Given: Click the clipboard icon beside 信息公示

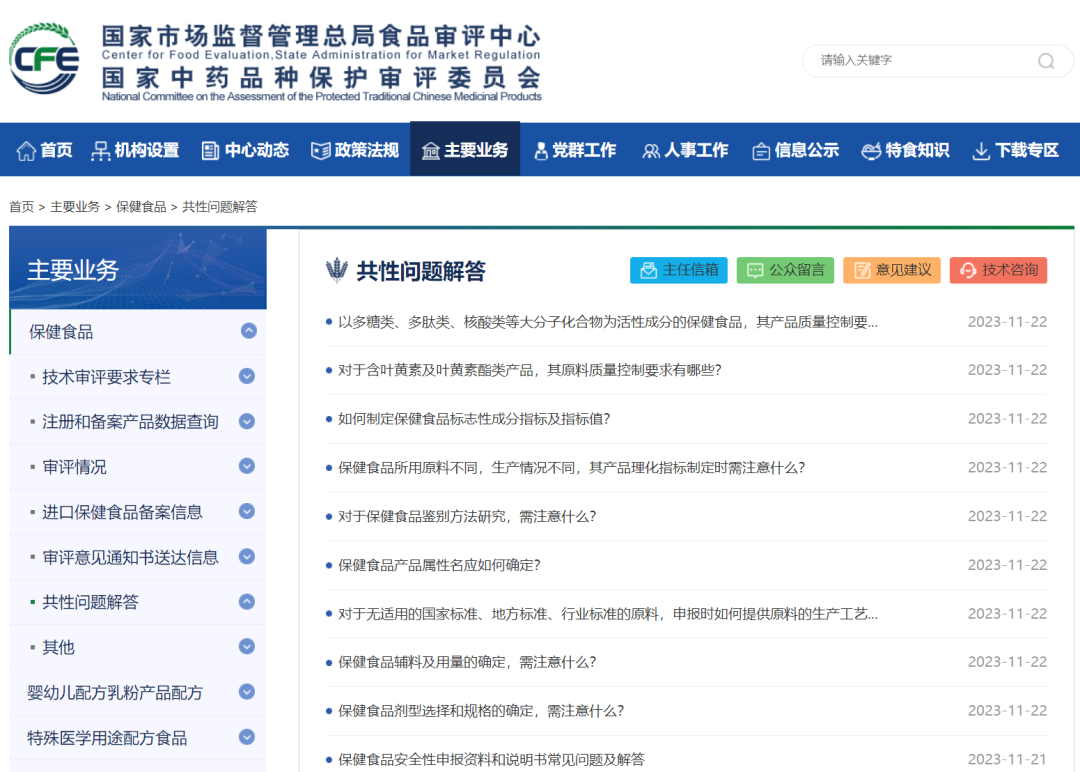Looking at the screenshot, I should [x=761, y=151].
